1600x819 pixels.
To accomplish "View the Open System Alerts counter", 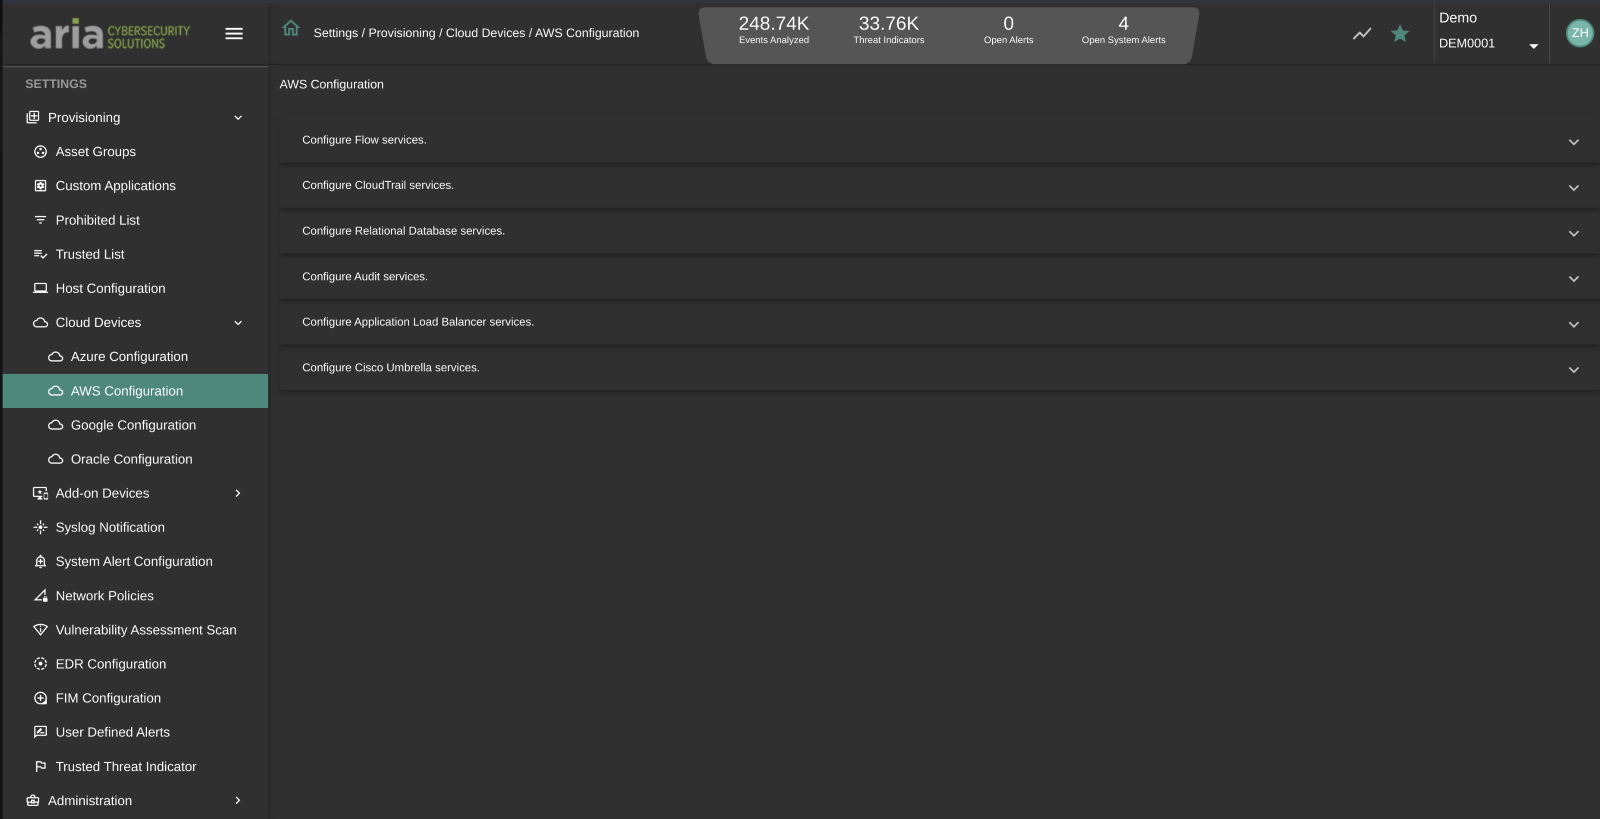I will tap(1123, 30).
